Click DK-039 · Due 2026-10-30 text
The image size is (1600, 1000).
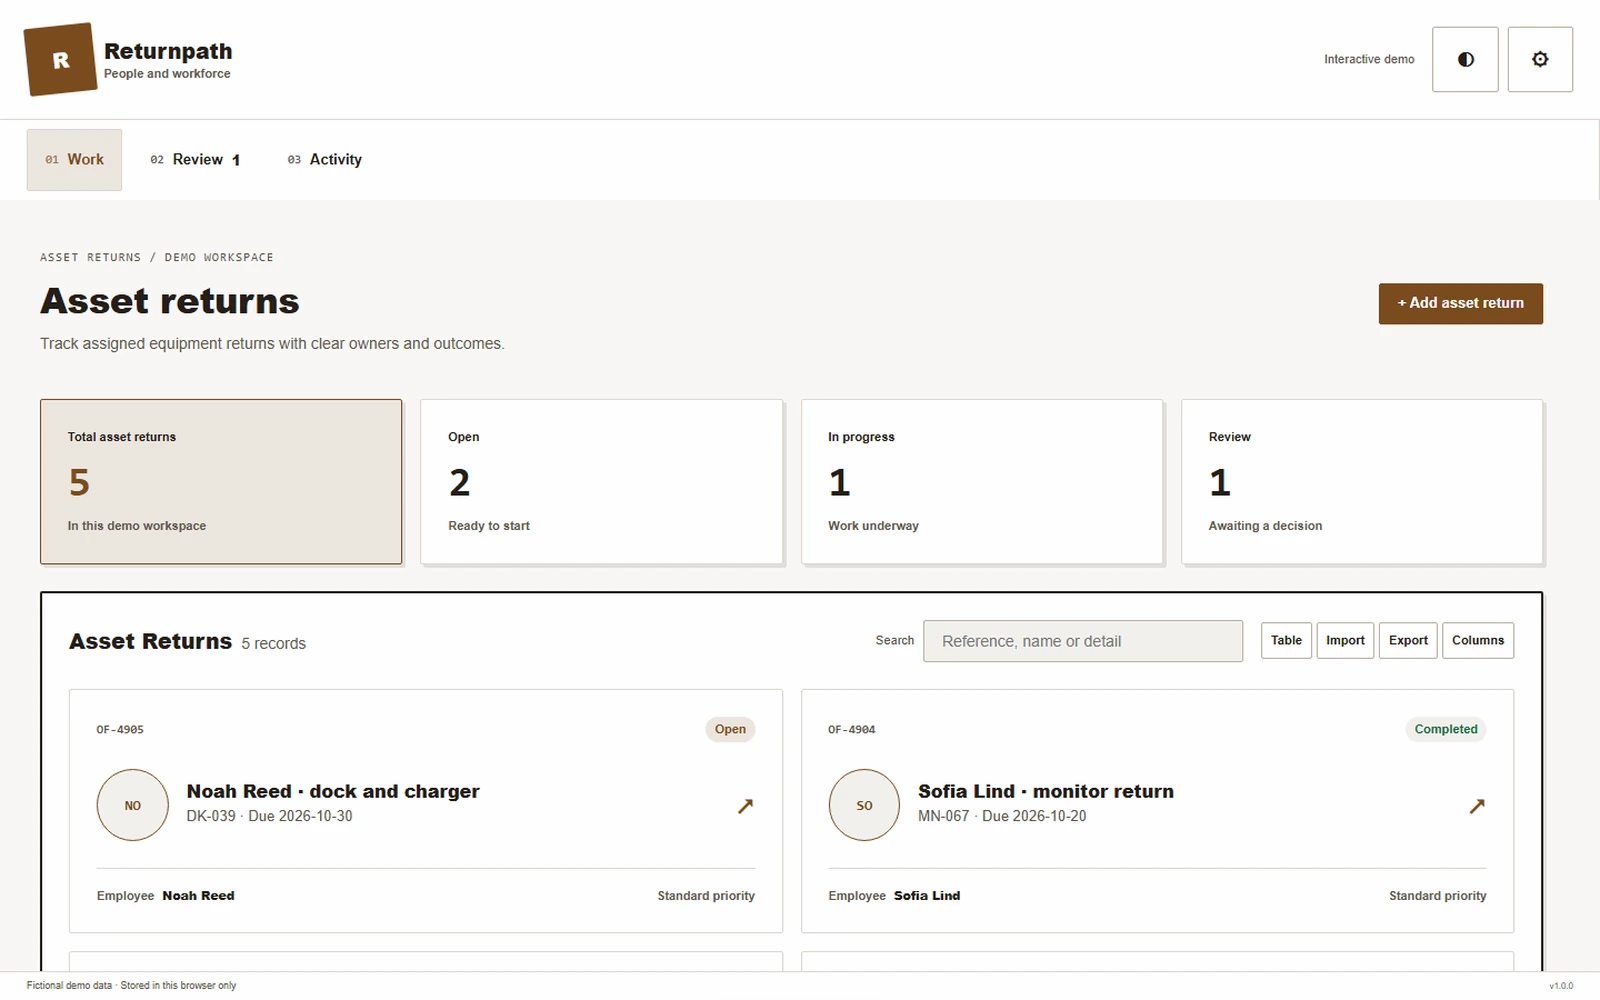click(x=269, y=816)
